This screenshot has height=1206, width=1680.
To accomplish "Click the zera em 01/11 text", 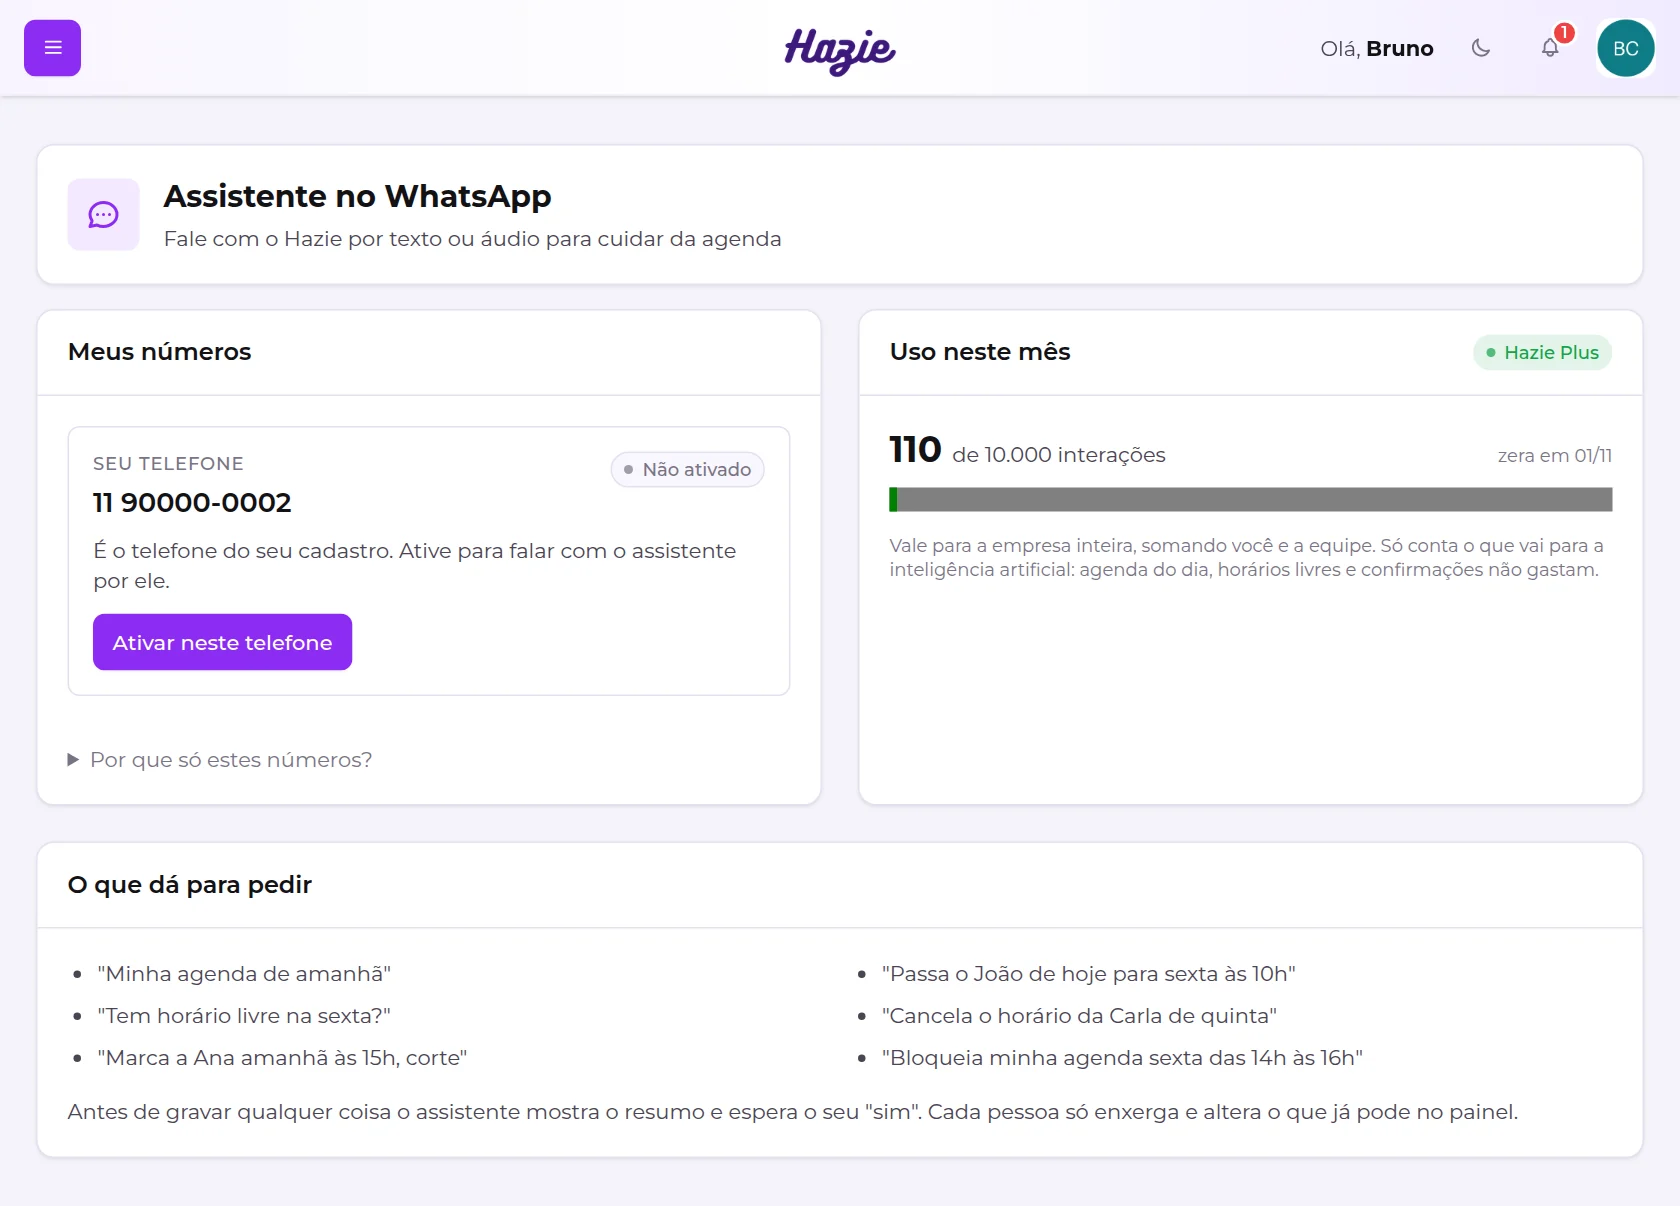I will (1555, 456).
